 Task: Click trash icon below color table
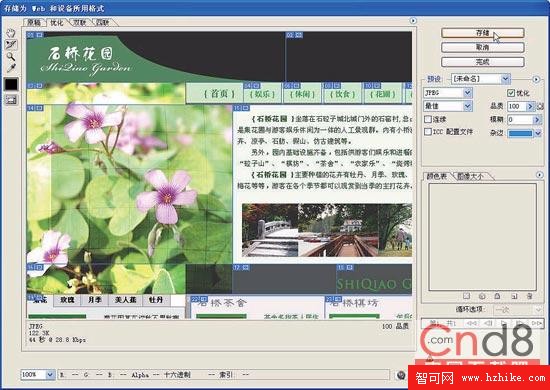coord(530,296)
